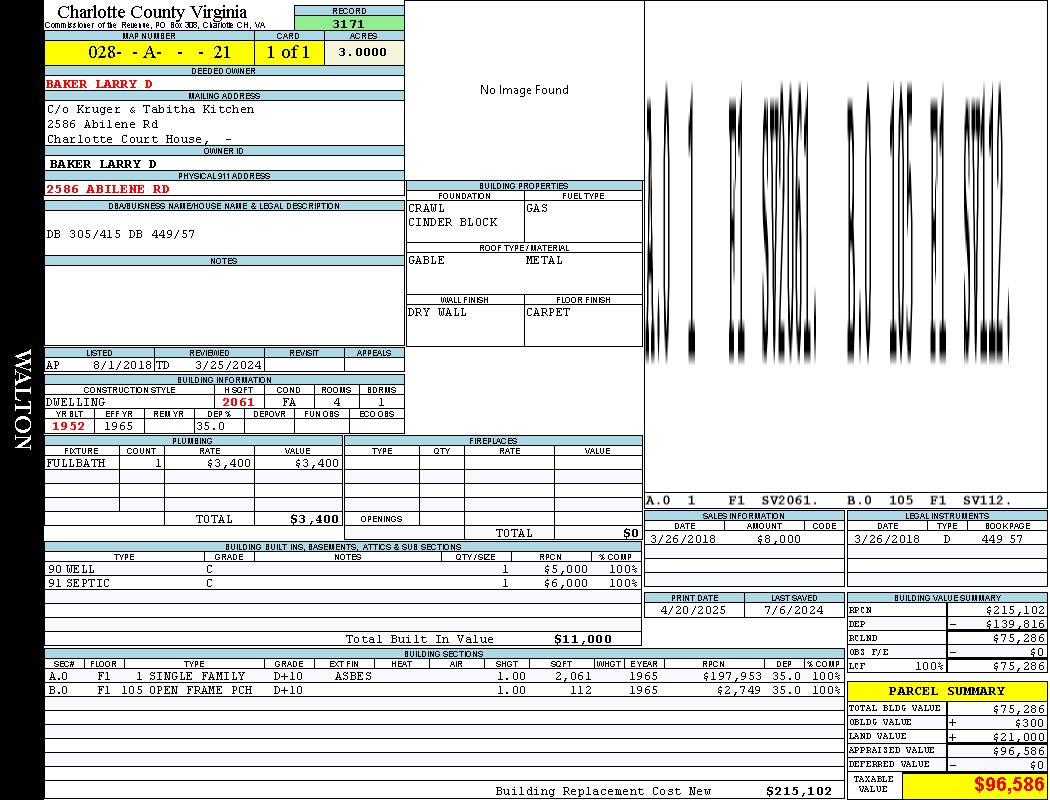
Task: Click the 'No Image Found' placeholder
Action: click(524, 90)
